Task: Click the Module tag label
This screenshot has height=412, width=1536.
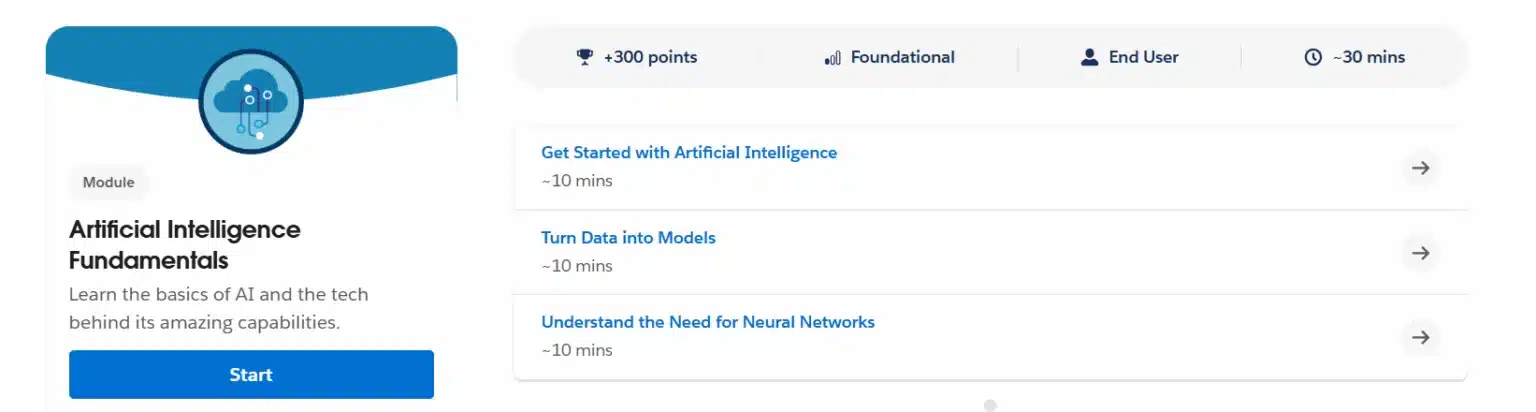Action: click(x=108, y=183)
